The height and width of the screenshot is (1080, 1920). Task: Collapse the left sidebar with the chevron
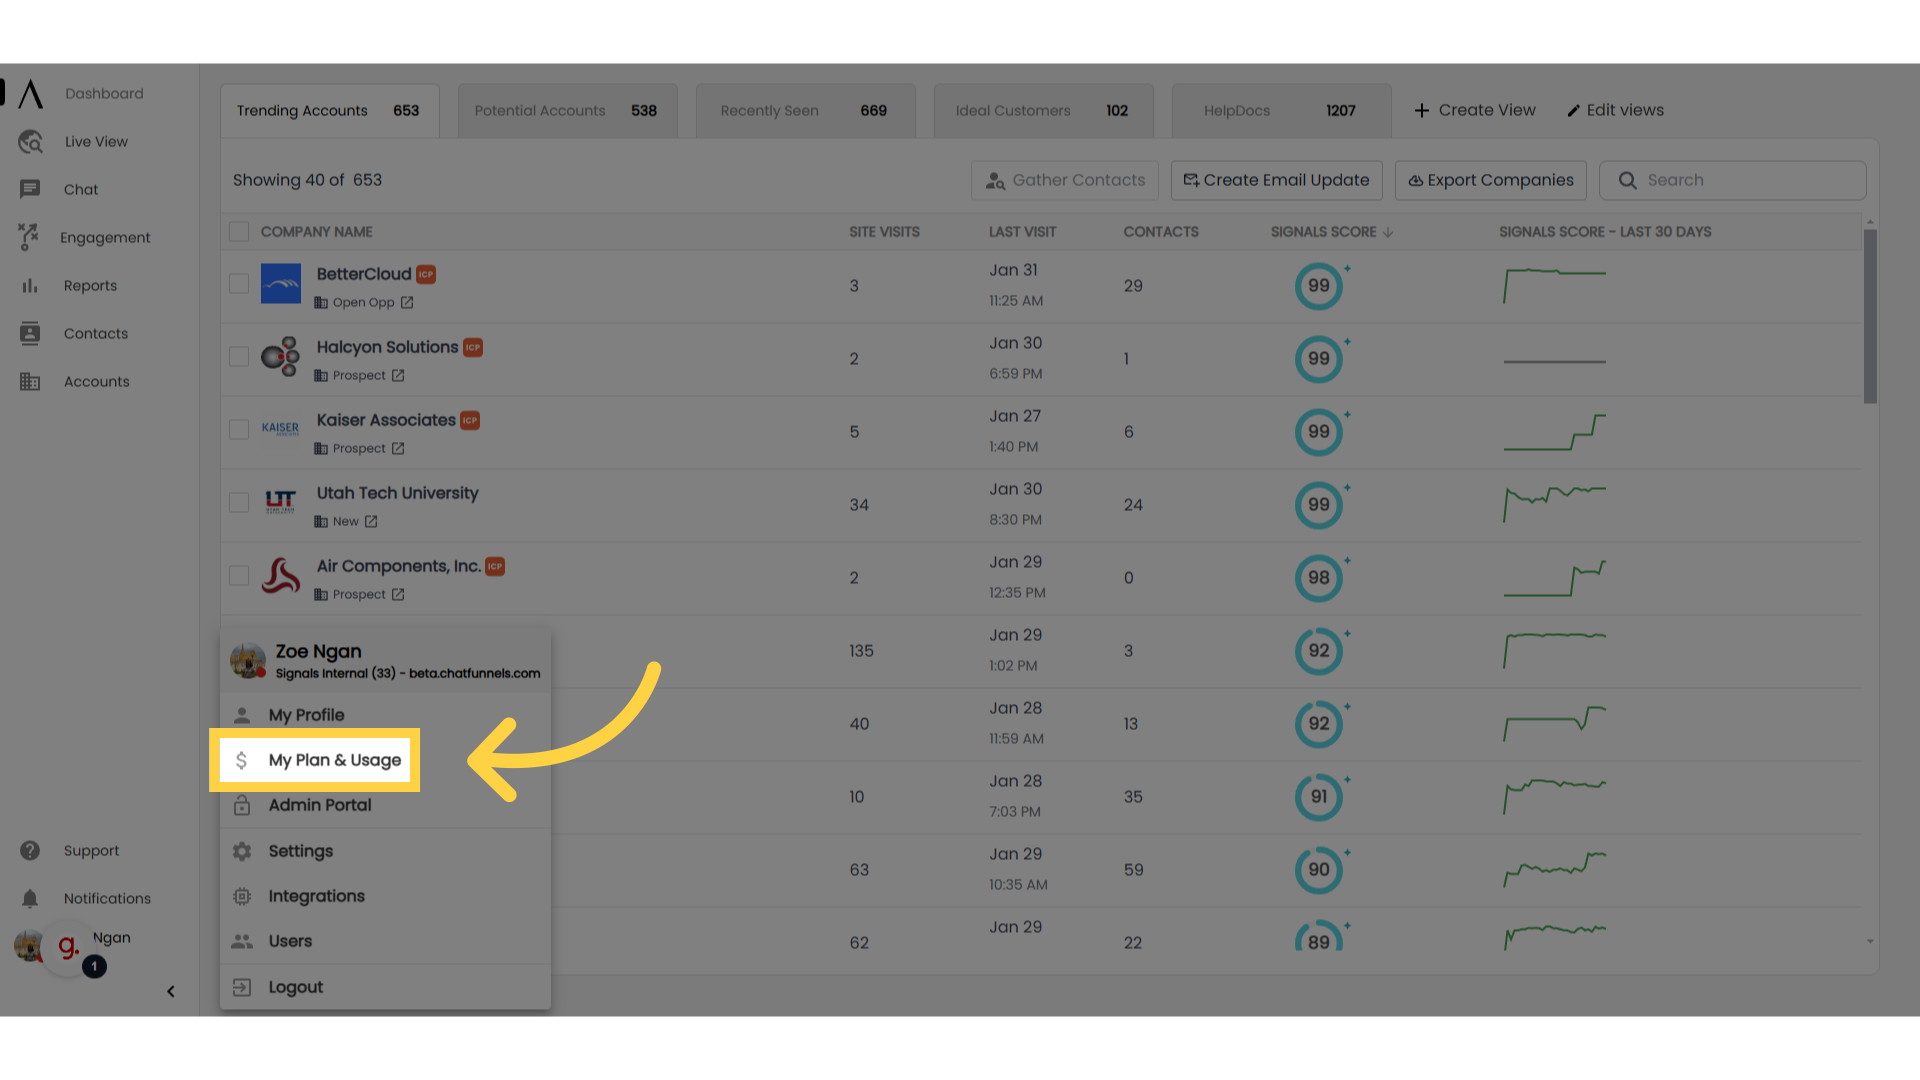click(171, 991)
